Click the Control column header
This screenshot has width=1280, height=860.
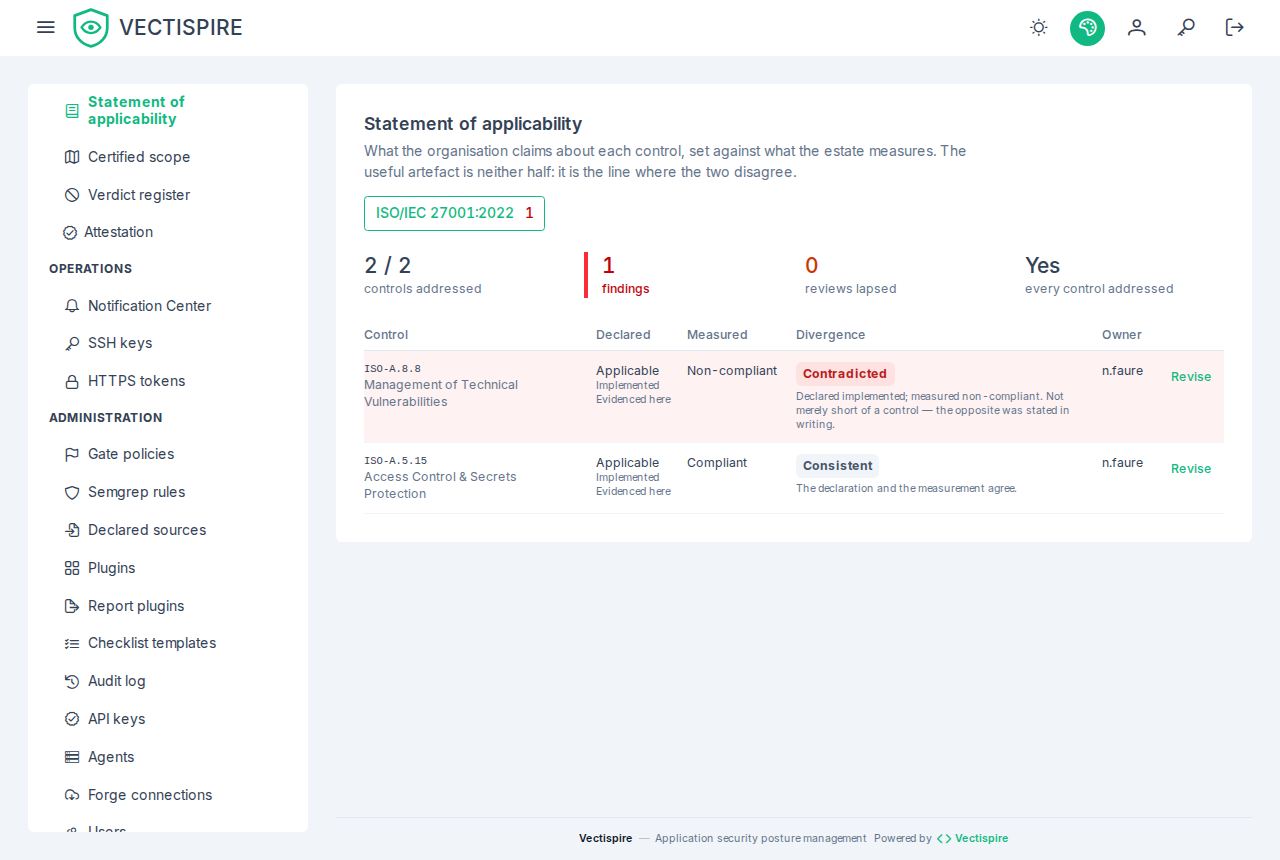tap(386, 335)
